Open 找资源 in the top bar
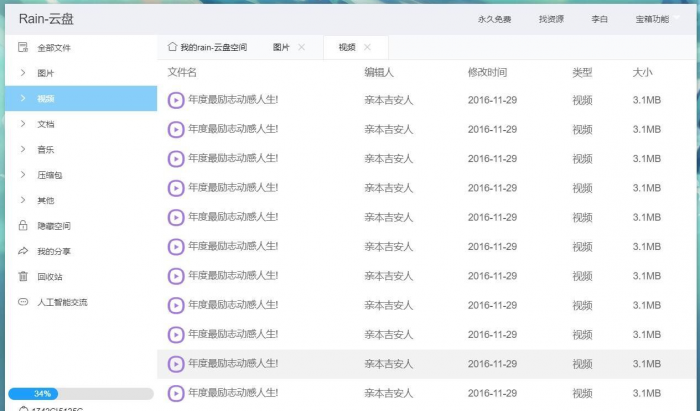This screenshot has height=411, width=700. [551, 19]
